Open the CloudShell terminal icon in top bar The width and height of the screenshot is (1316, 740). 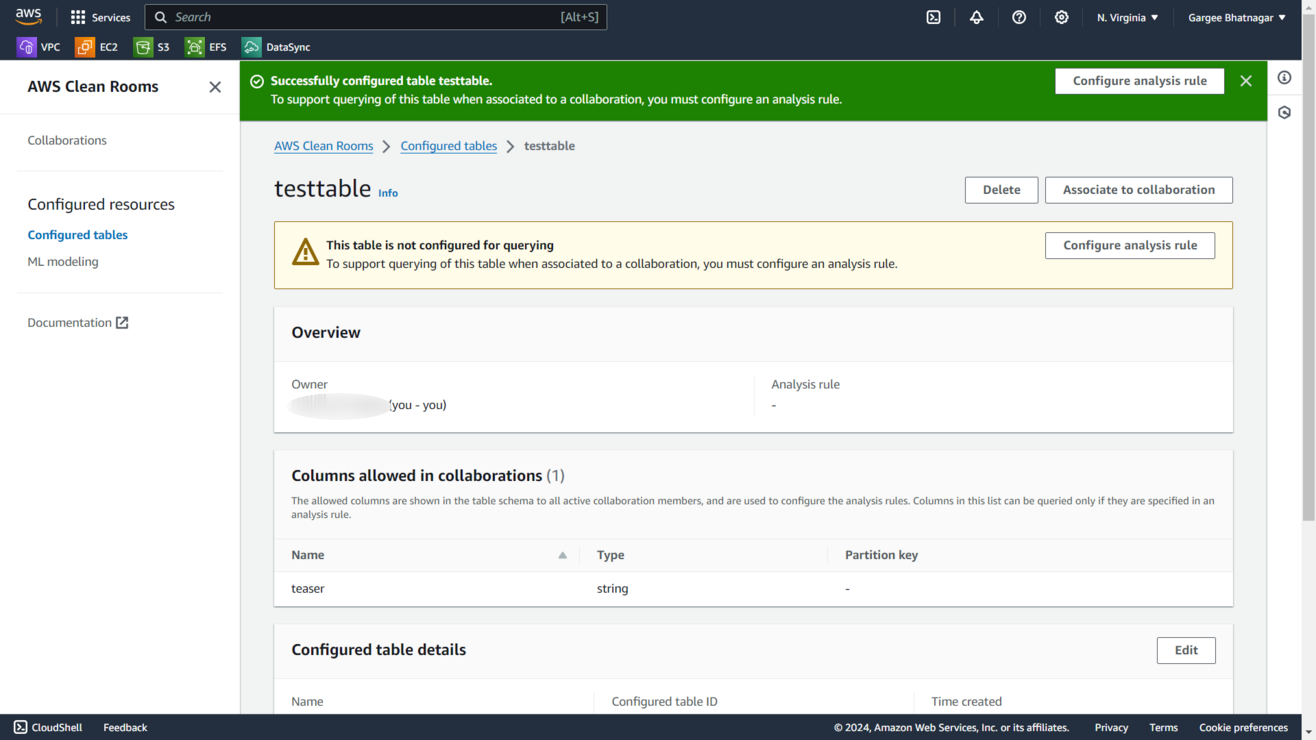(933, 17)
